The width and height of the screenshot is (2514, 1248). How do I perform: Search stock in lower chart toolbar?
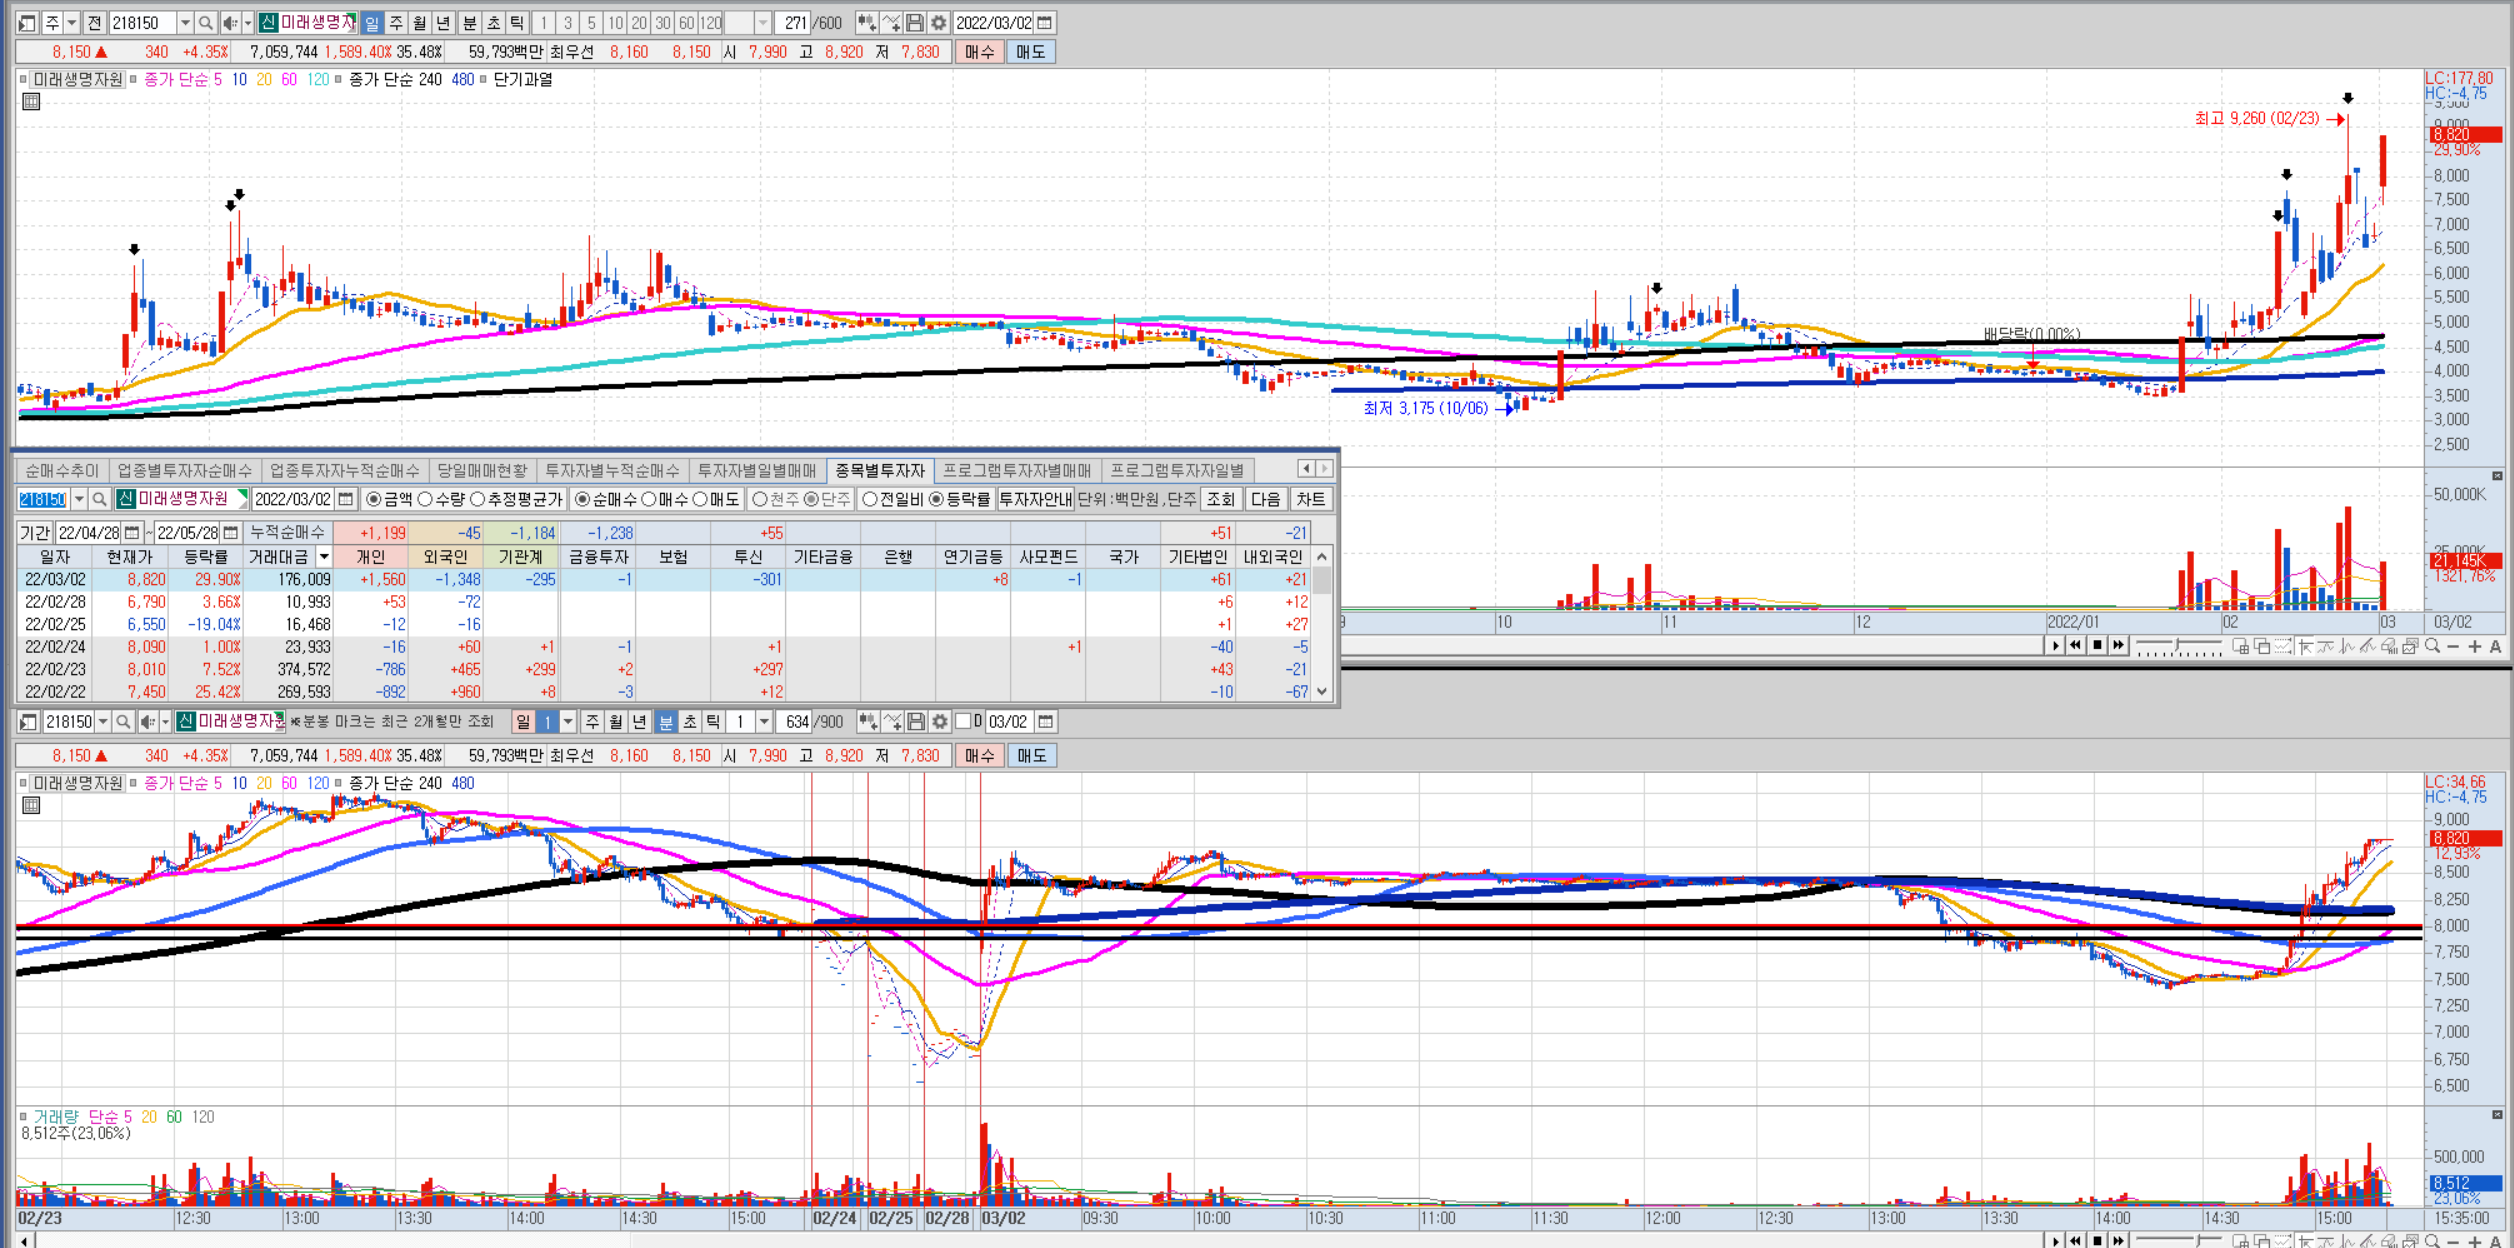123,721
